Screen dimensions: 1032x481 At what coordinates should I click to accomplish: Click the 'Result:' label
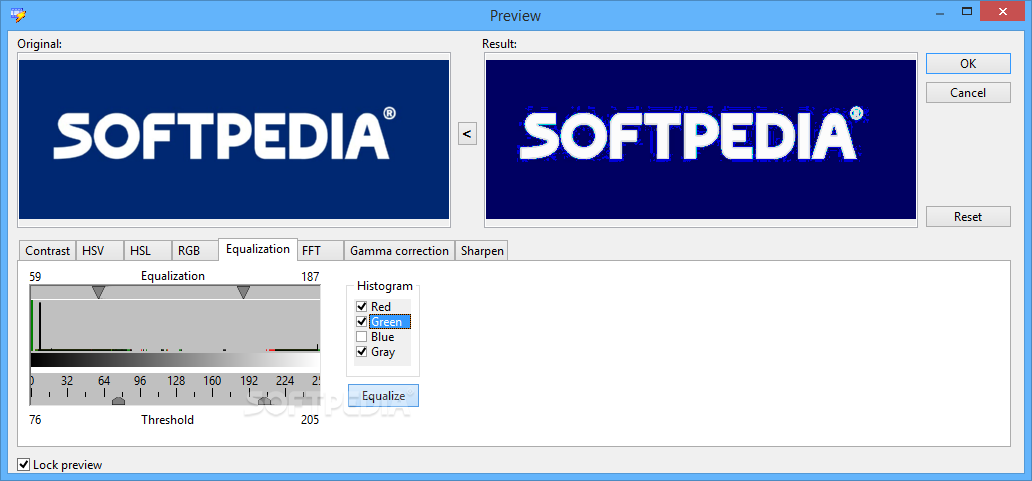coord(500,44)
